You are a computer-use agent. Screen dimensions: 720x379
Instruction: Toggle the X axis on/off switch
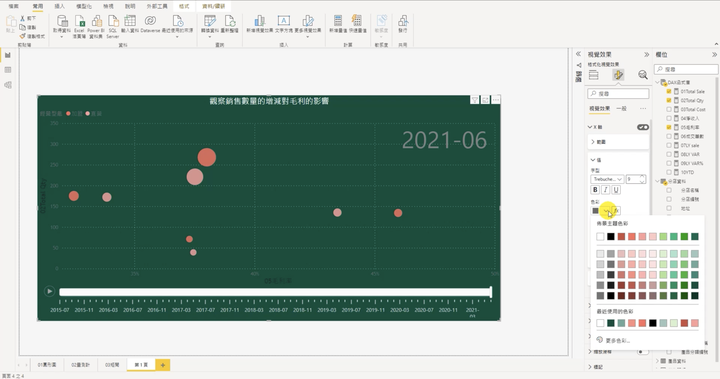(x=643, y=127)
